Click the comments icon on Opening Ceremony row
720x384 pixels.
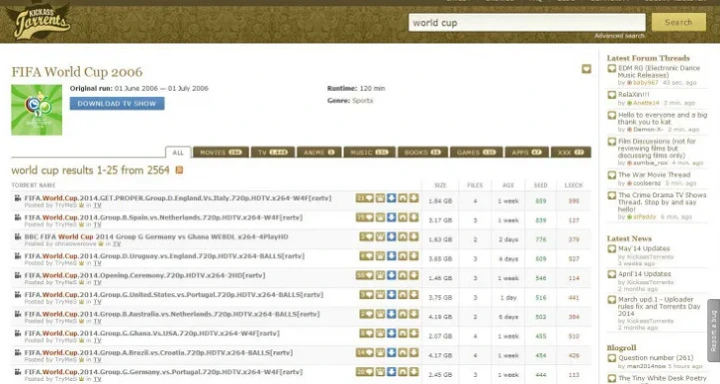pos(365,275)
